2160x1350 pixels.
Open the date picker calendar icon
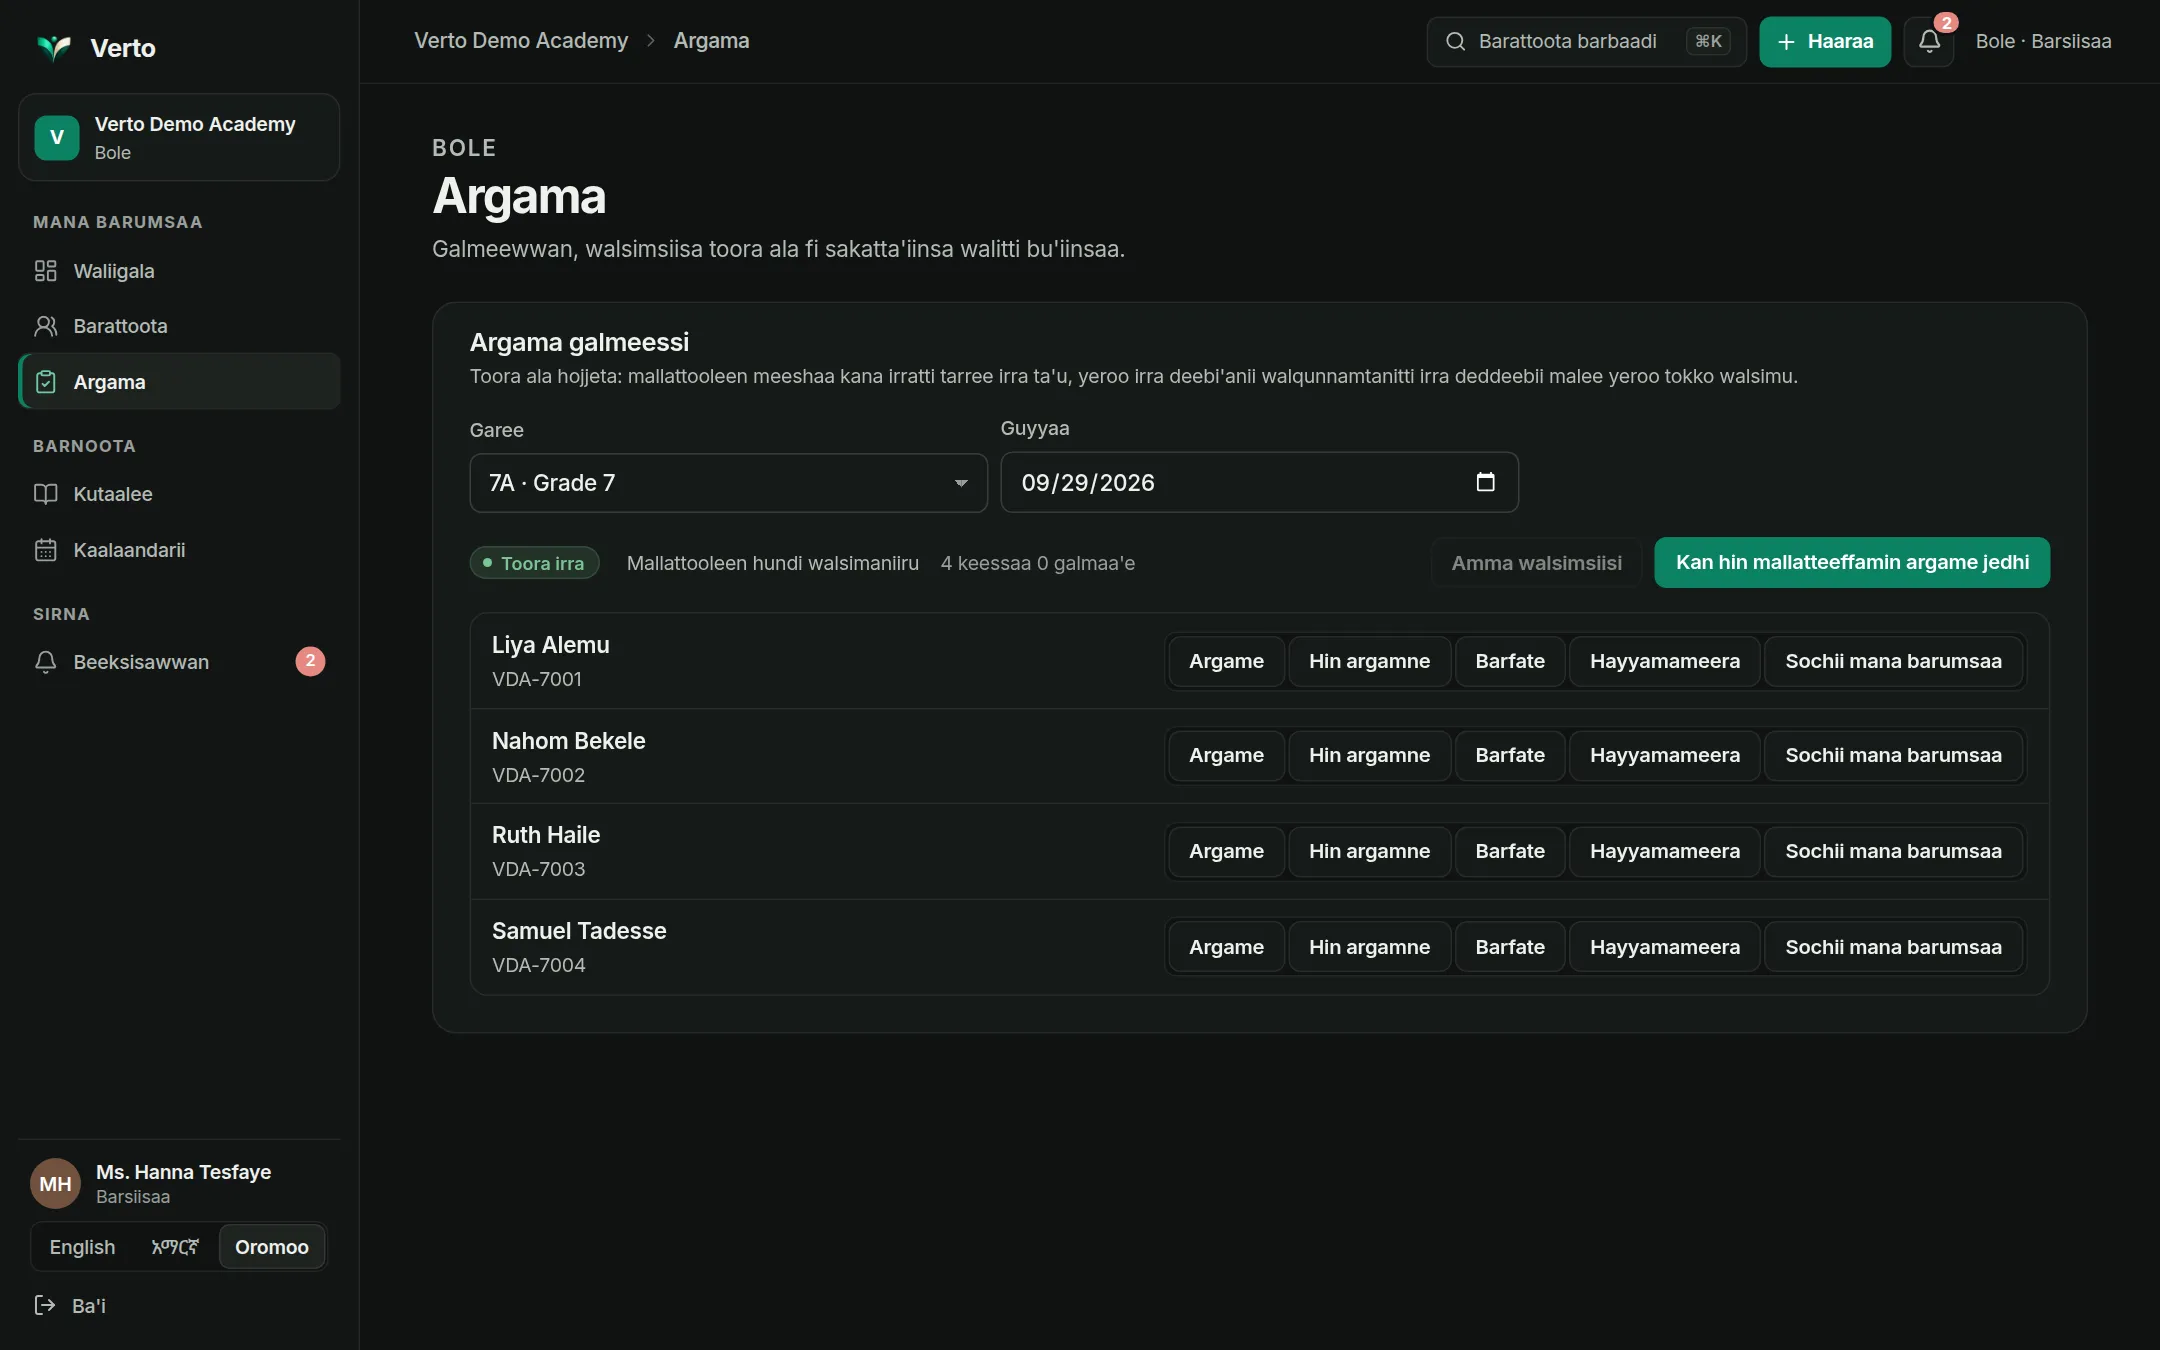click(1486, 482)
